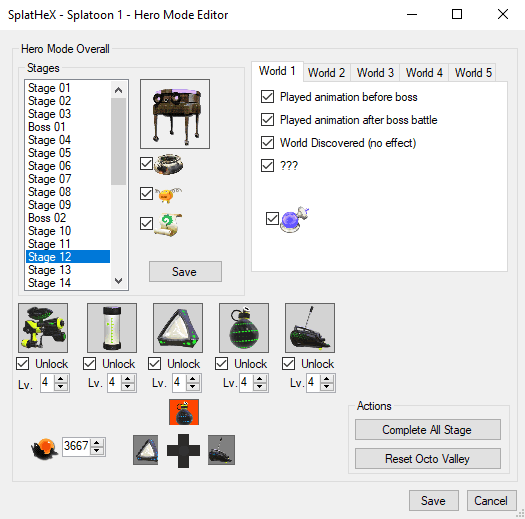Click the Splat Bomb upgrade image
This screenshot has width=525, height=519.
[x=244, y=328]
